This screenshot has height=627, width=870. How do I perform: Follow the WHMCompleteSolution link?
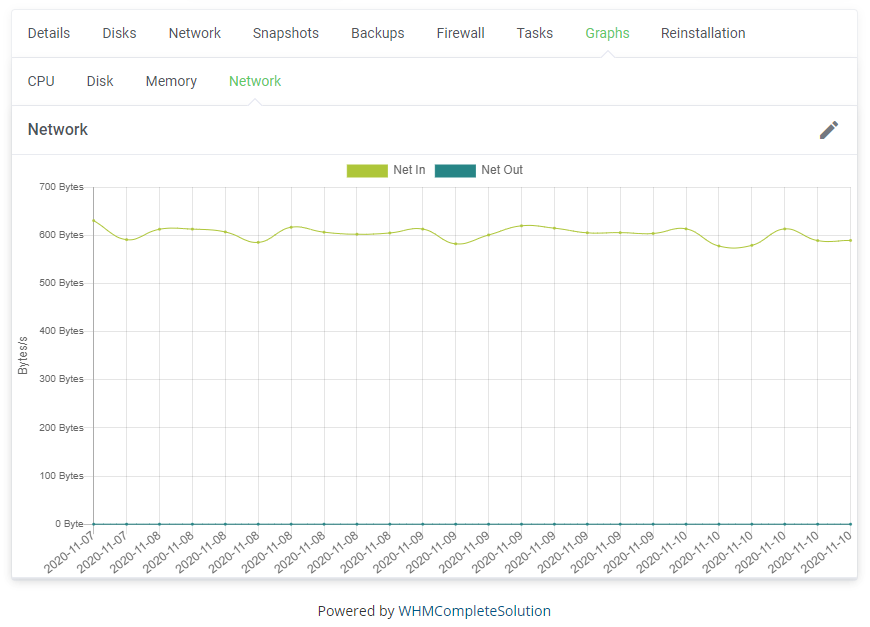(x=474, y=611)
